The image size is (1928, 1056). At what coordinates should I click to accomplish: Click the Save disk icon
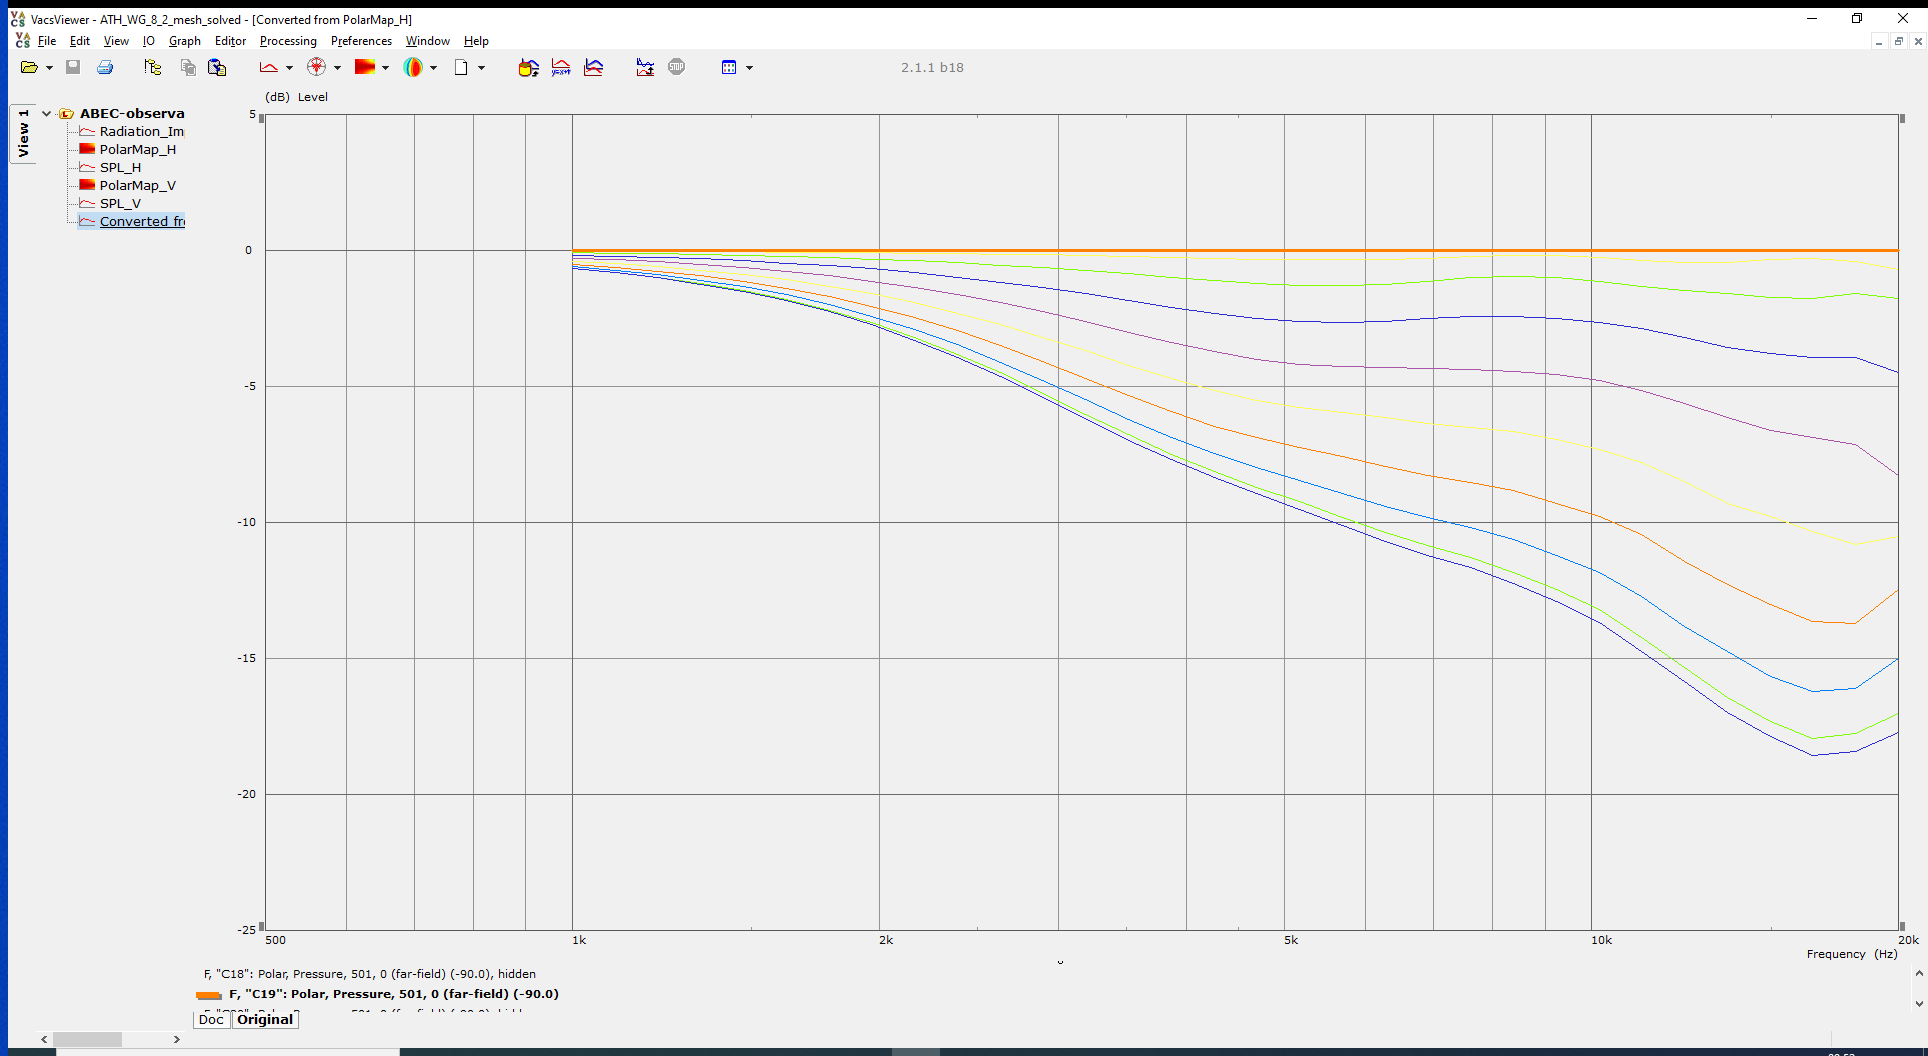click(73, 67)
